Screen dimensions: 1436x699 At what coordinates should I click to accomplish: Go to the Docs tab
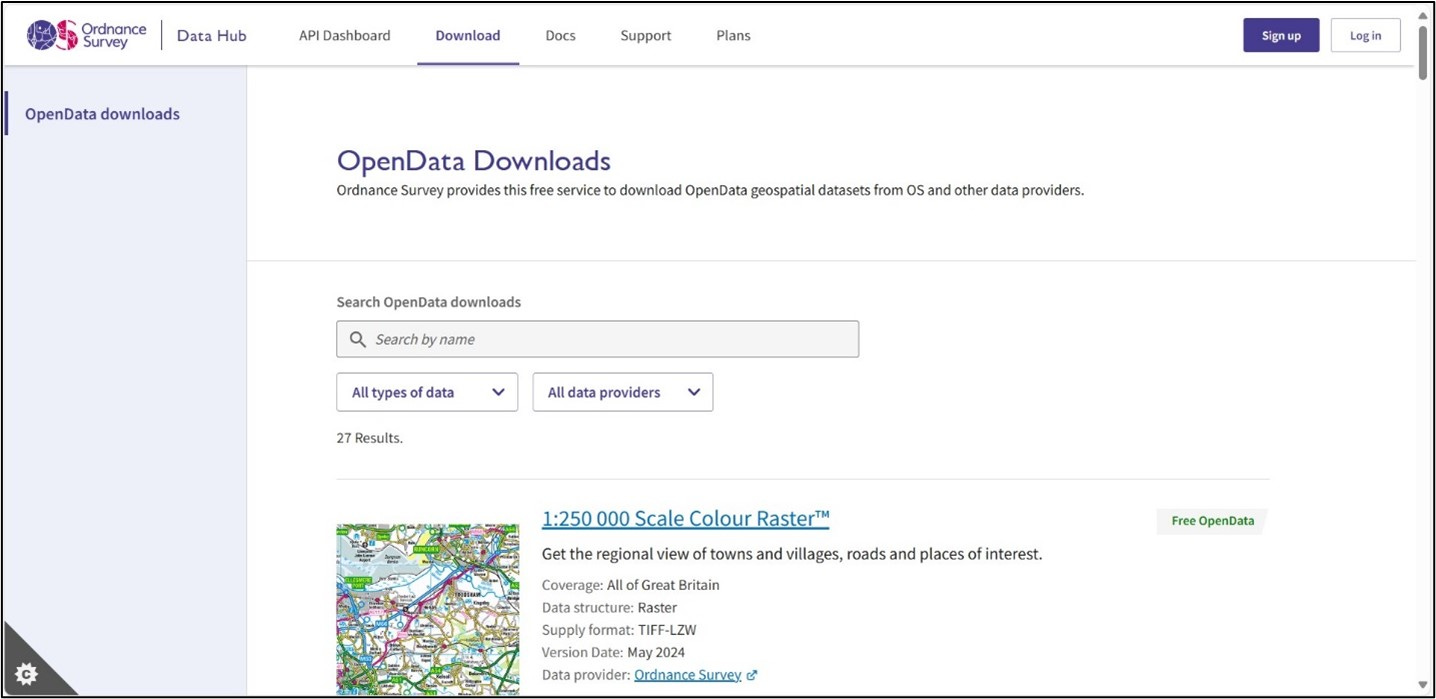[x=560, y=35]
